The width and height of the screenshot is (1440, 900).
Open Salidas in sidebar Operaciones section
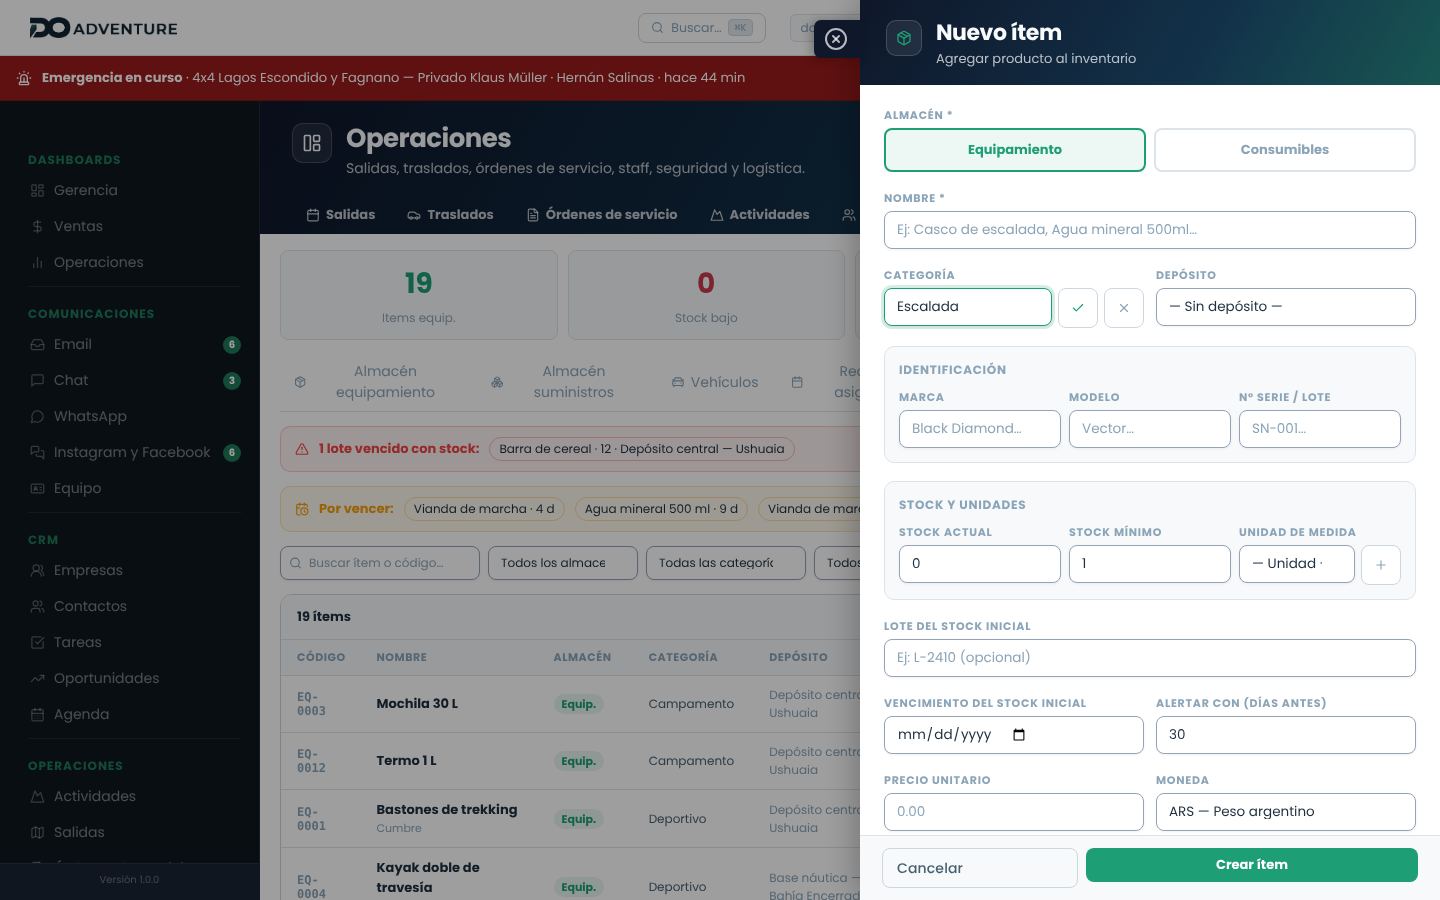coord(79,833)
